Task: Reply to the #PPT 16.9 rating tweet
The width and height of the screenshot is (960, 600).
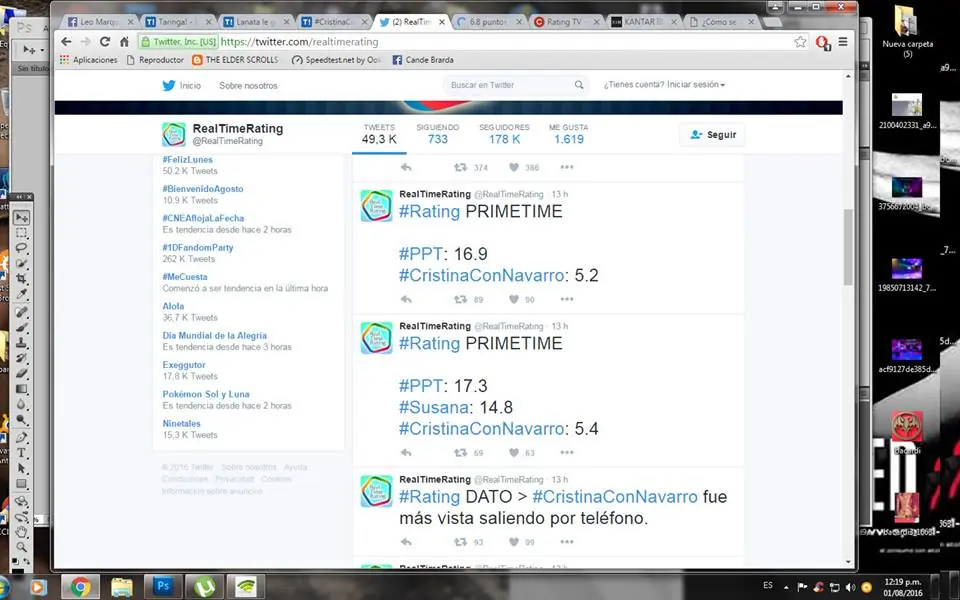Action: click(x=406, y=299)
